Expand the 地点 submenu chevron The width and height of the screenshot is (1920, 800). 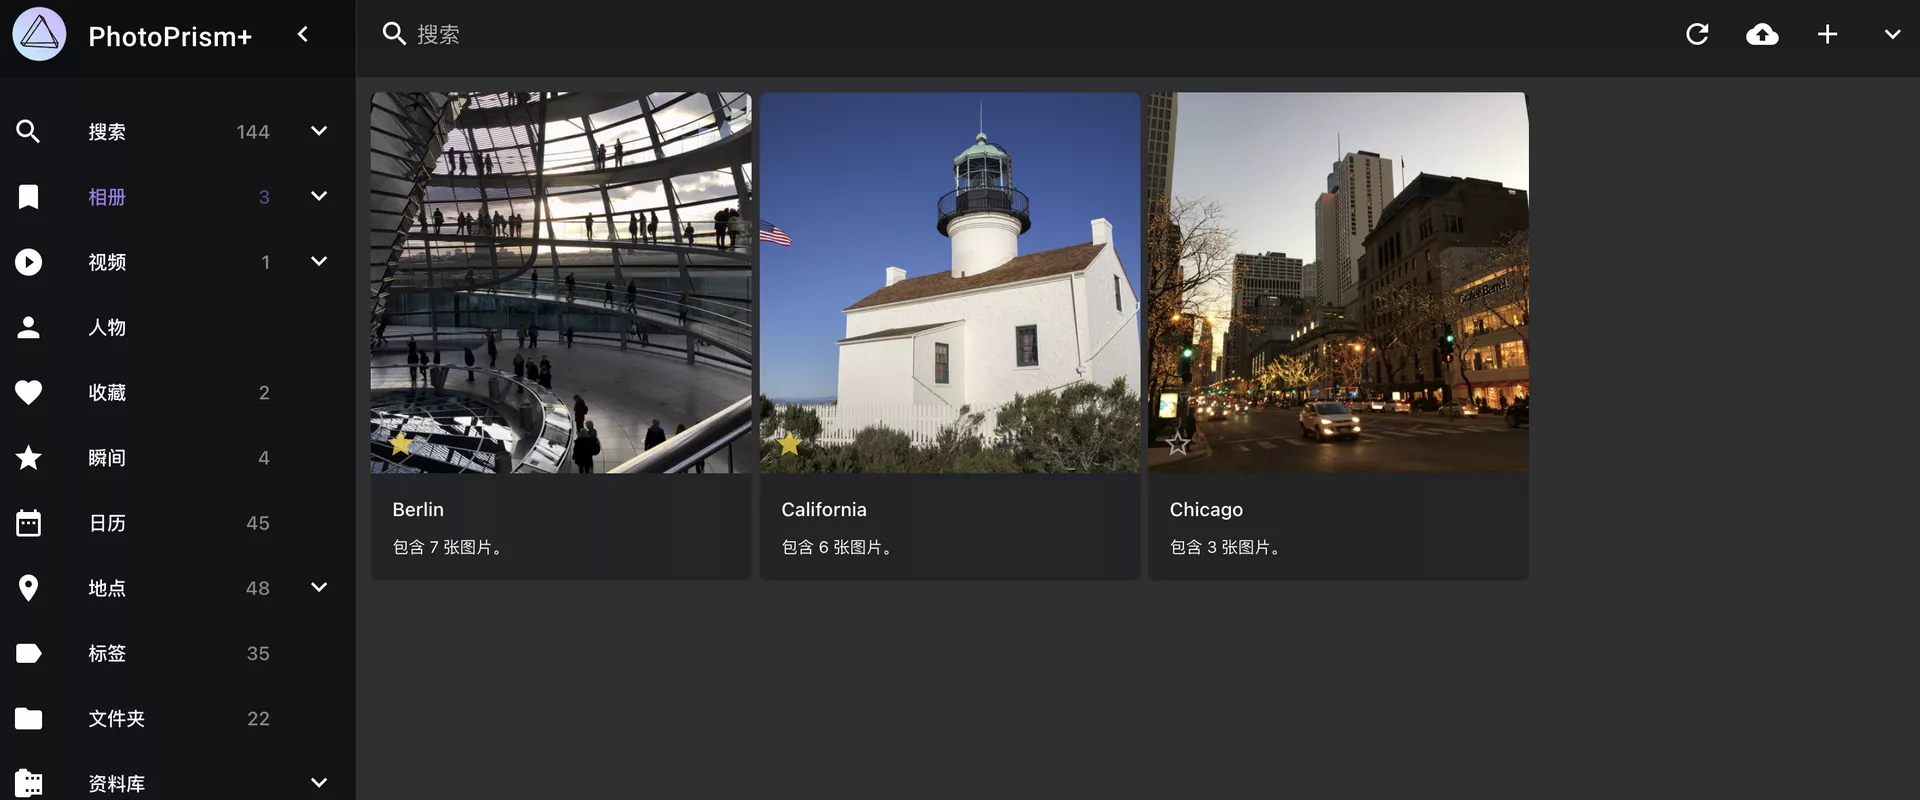coord(319,587)
